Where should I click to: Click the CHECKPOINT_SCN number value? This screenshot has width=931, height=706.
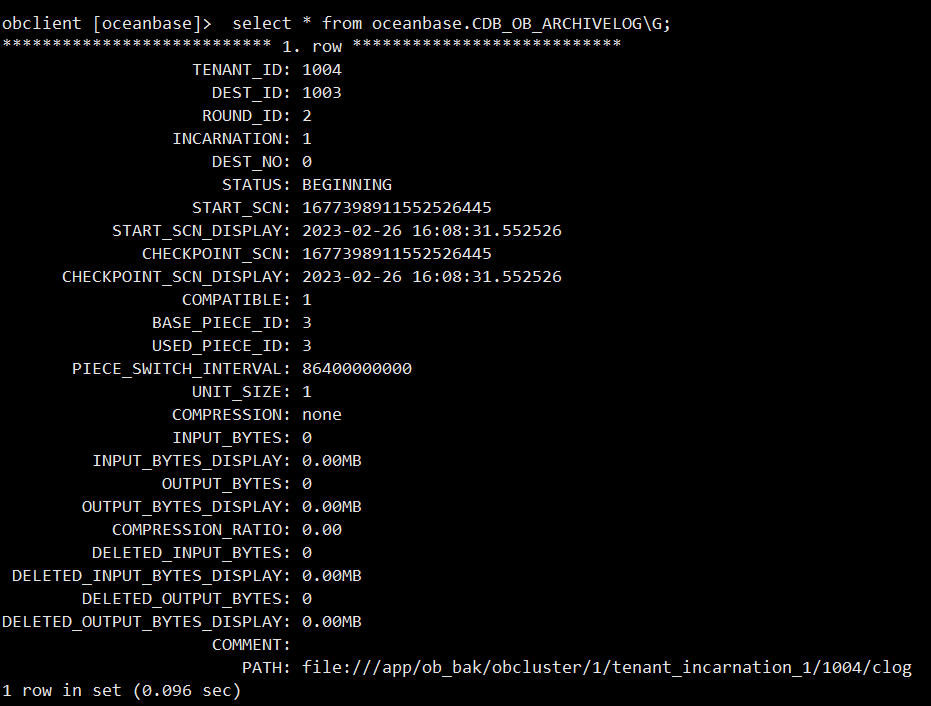pos(397,254)
